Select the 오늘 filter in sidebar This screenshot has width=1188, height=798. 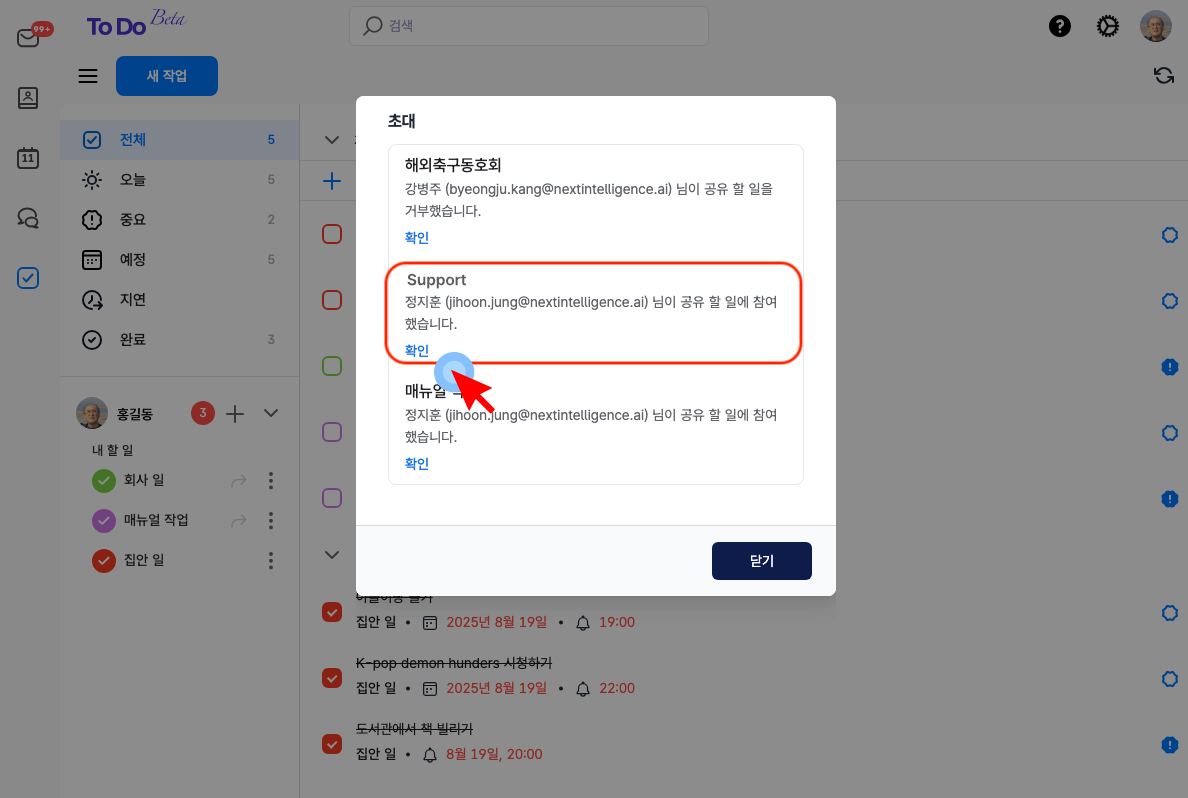coord(133,180)
